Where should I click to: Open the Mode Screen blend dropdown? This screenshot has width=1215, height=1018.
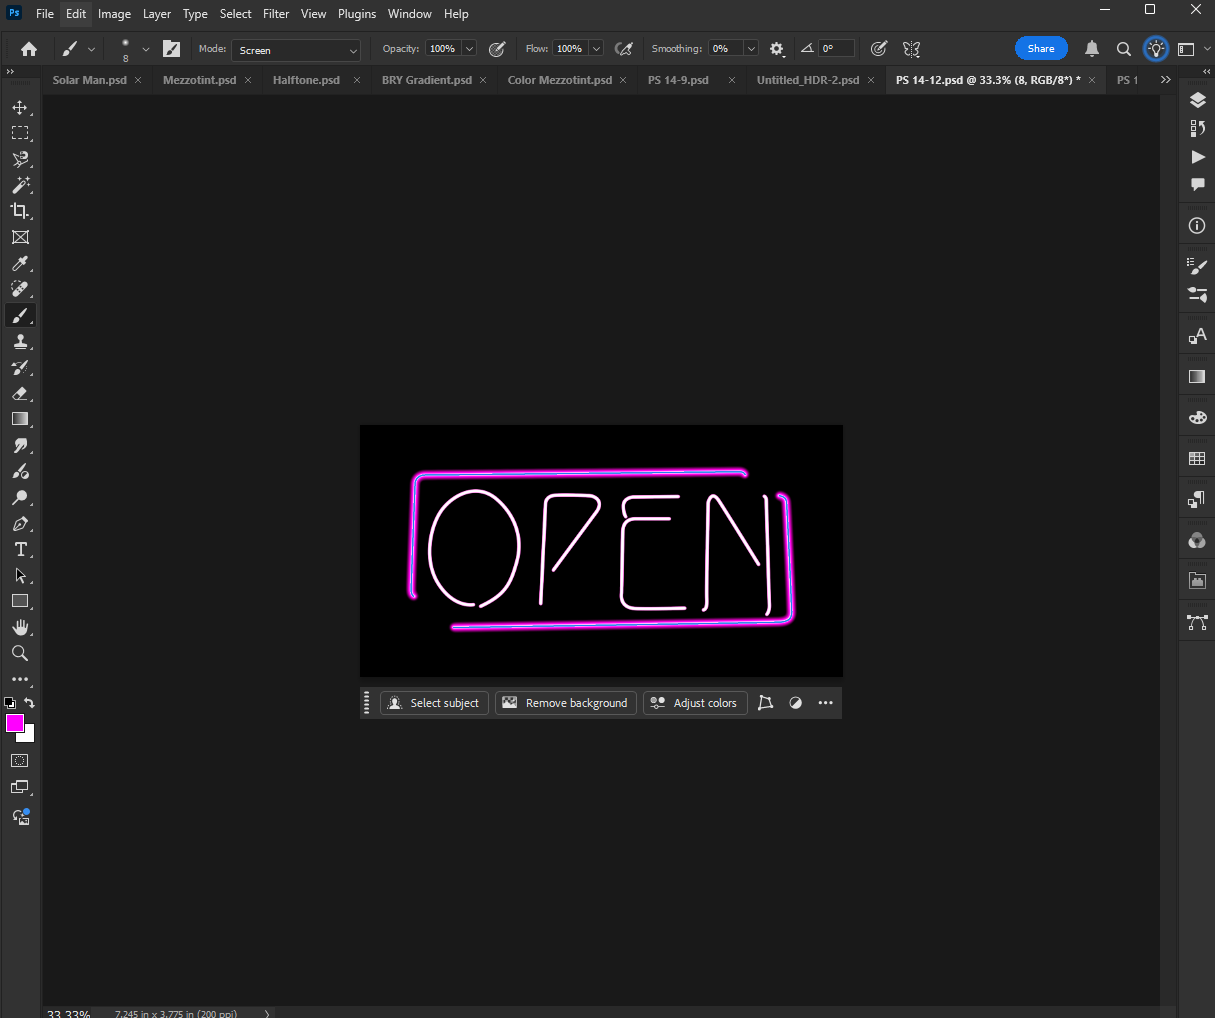click(x=296, y=50)
